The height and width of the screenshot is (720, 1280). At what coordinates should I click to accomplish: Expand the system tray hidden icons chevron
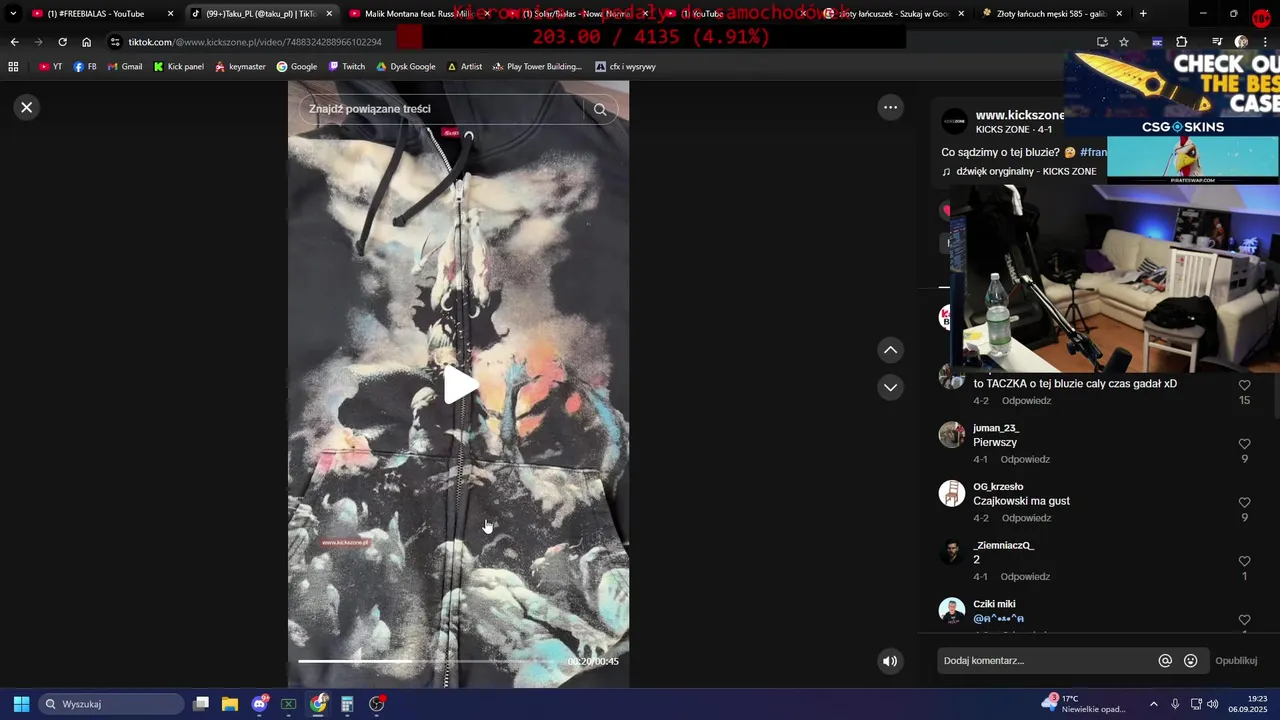pos(1153,704)
